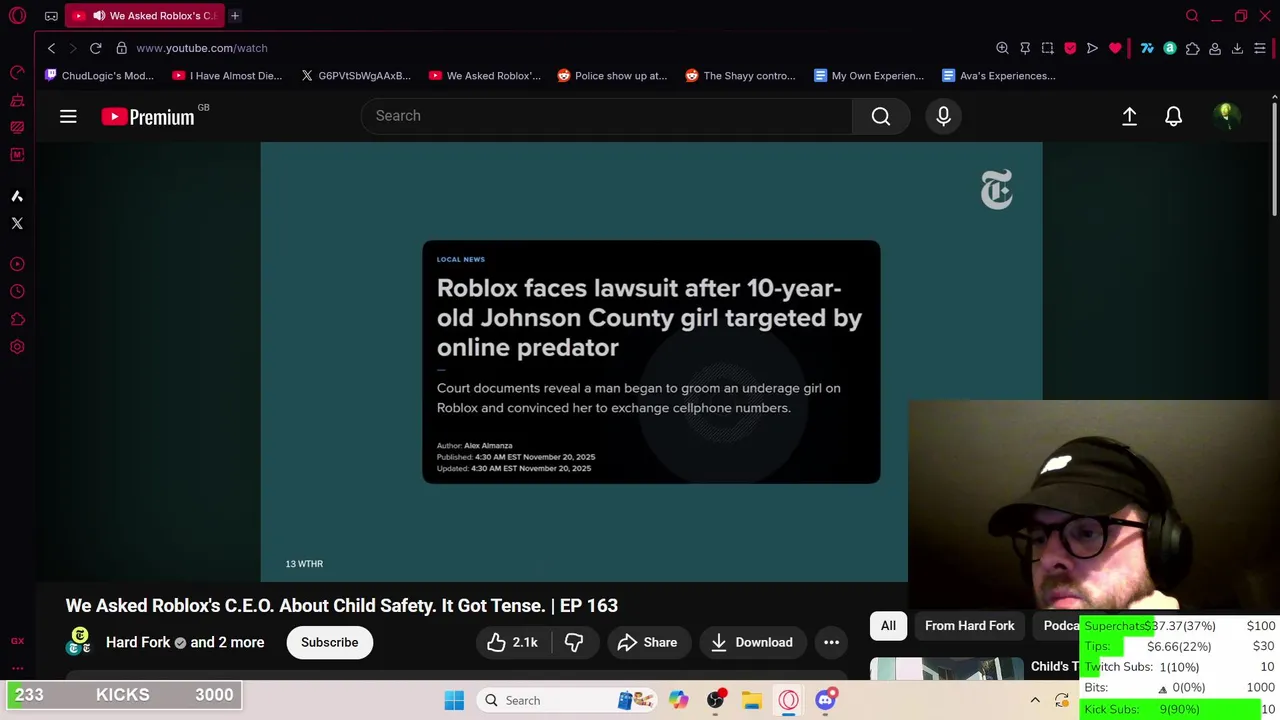Open the striped monitor icon in sidebar
Viewport: 1280px width, 720px height.
[17, 127]
